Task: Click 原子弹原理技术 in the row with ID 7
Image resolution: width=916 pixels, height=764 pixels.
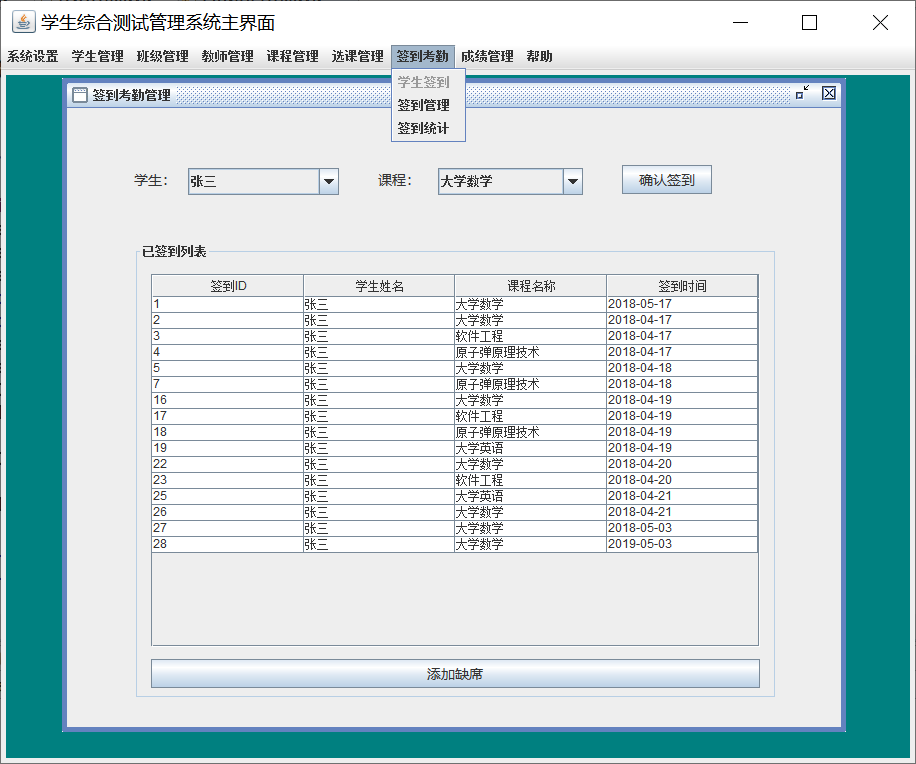Action: (x=497, y=384)
